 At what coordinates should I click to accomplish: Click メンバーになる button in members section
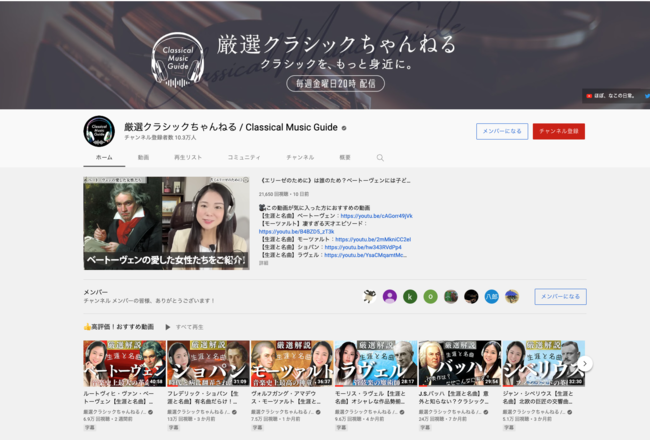point(560,297)
